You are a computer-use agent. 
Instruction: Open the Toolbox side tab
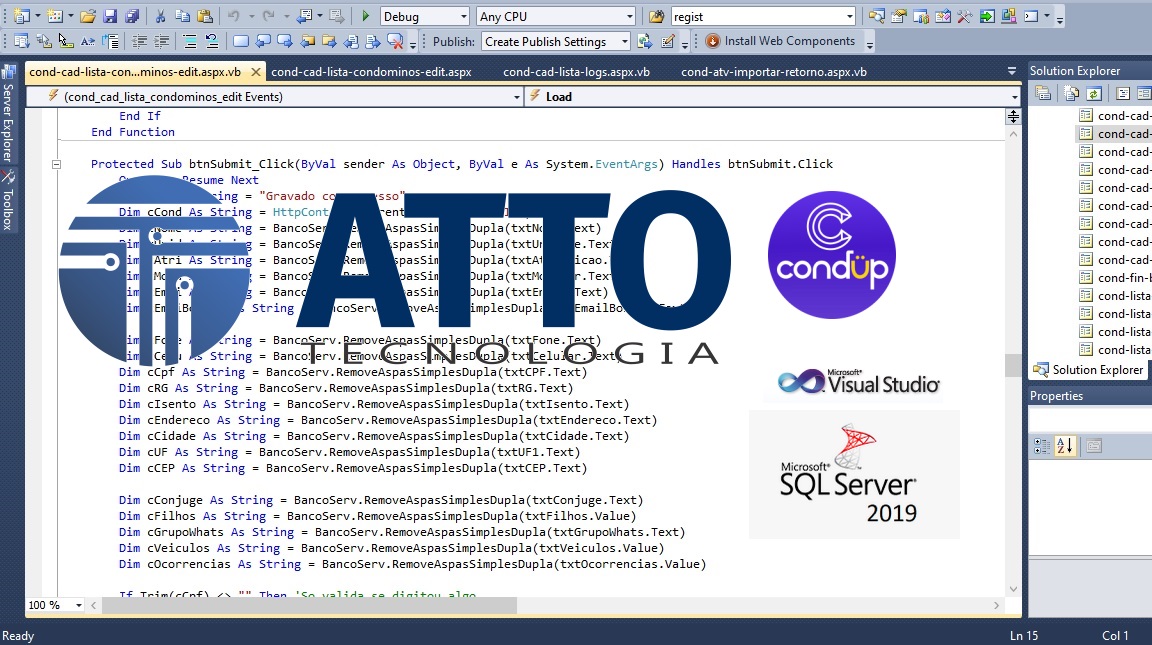click(x=8, y=201)
